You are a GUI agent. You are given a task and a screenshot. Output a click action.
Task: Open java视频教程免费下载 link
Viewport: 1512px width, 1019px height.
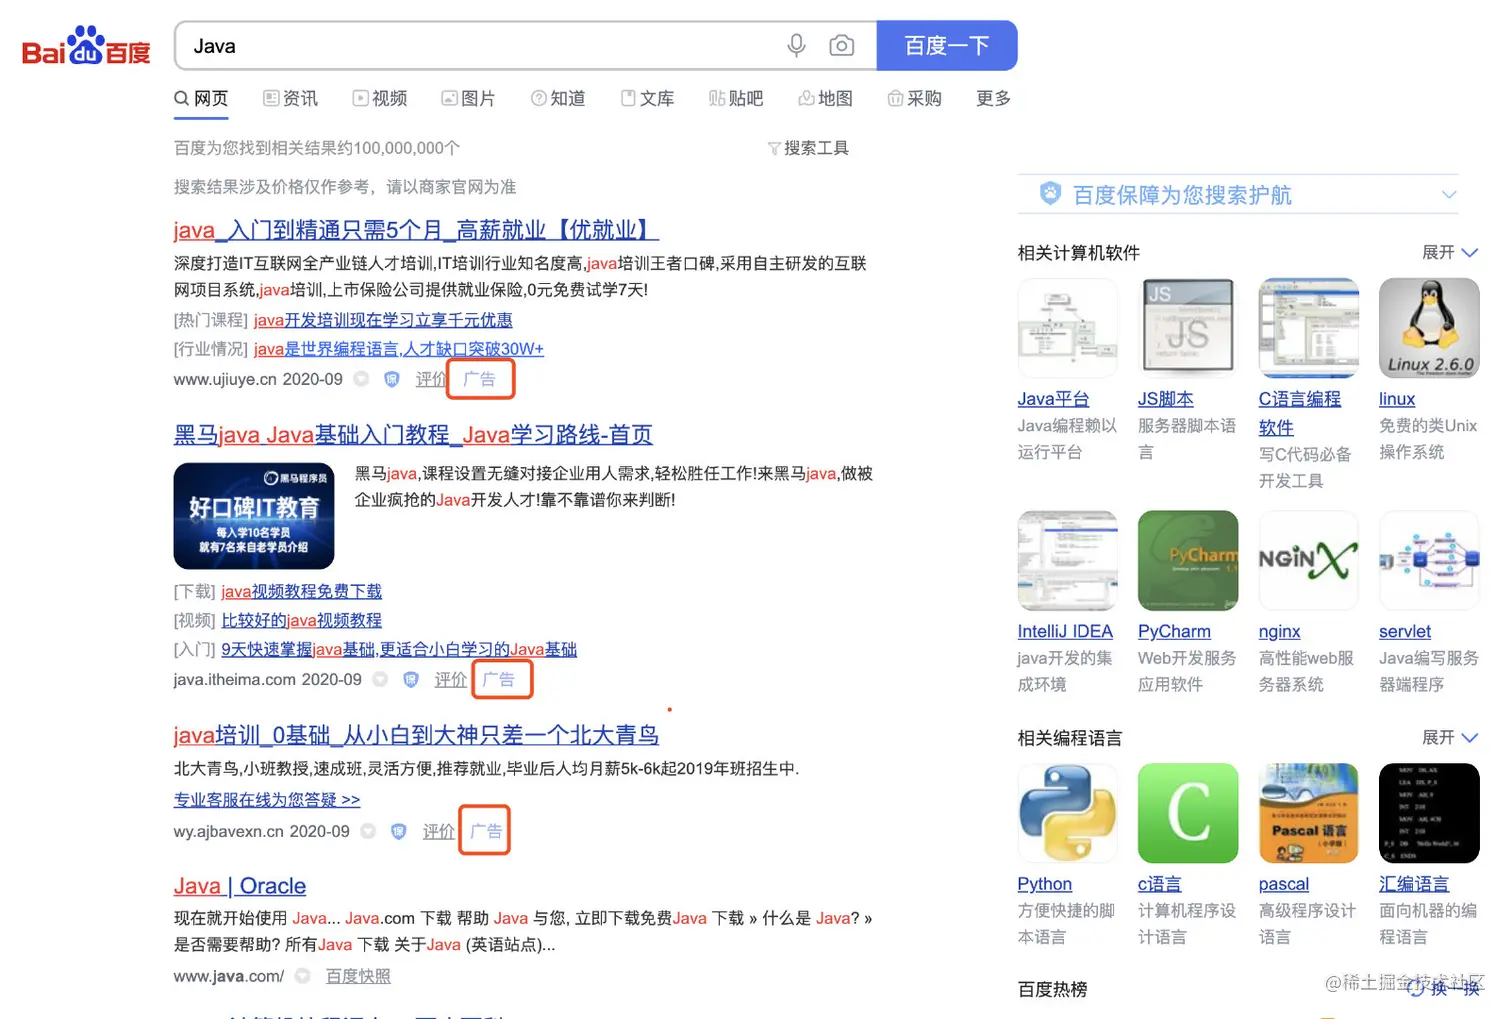click(301, 591)
